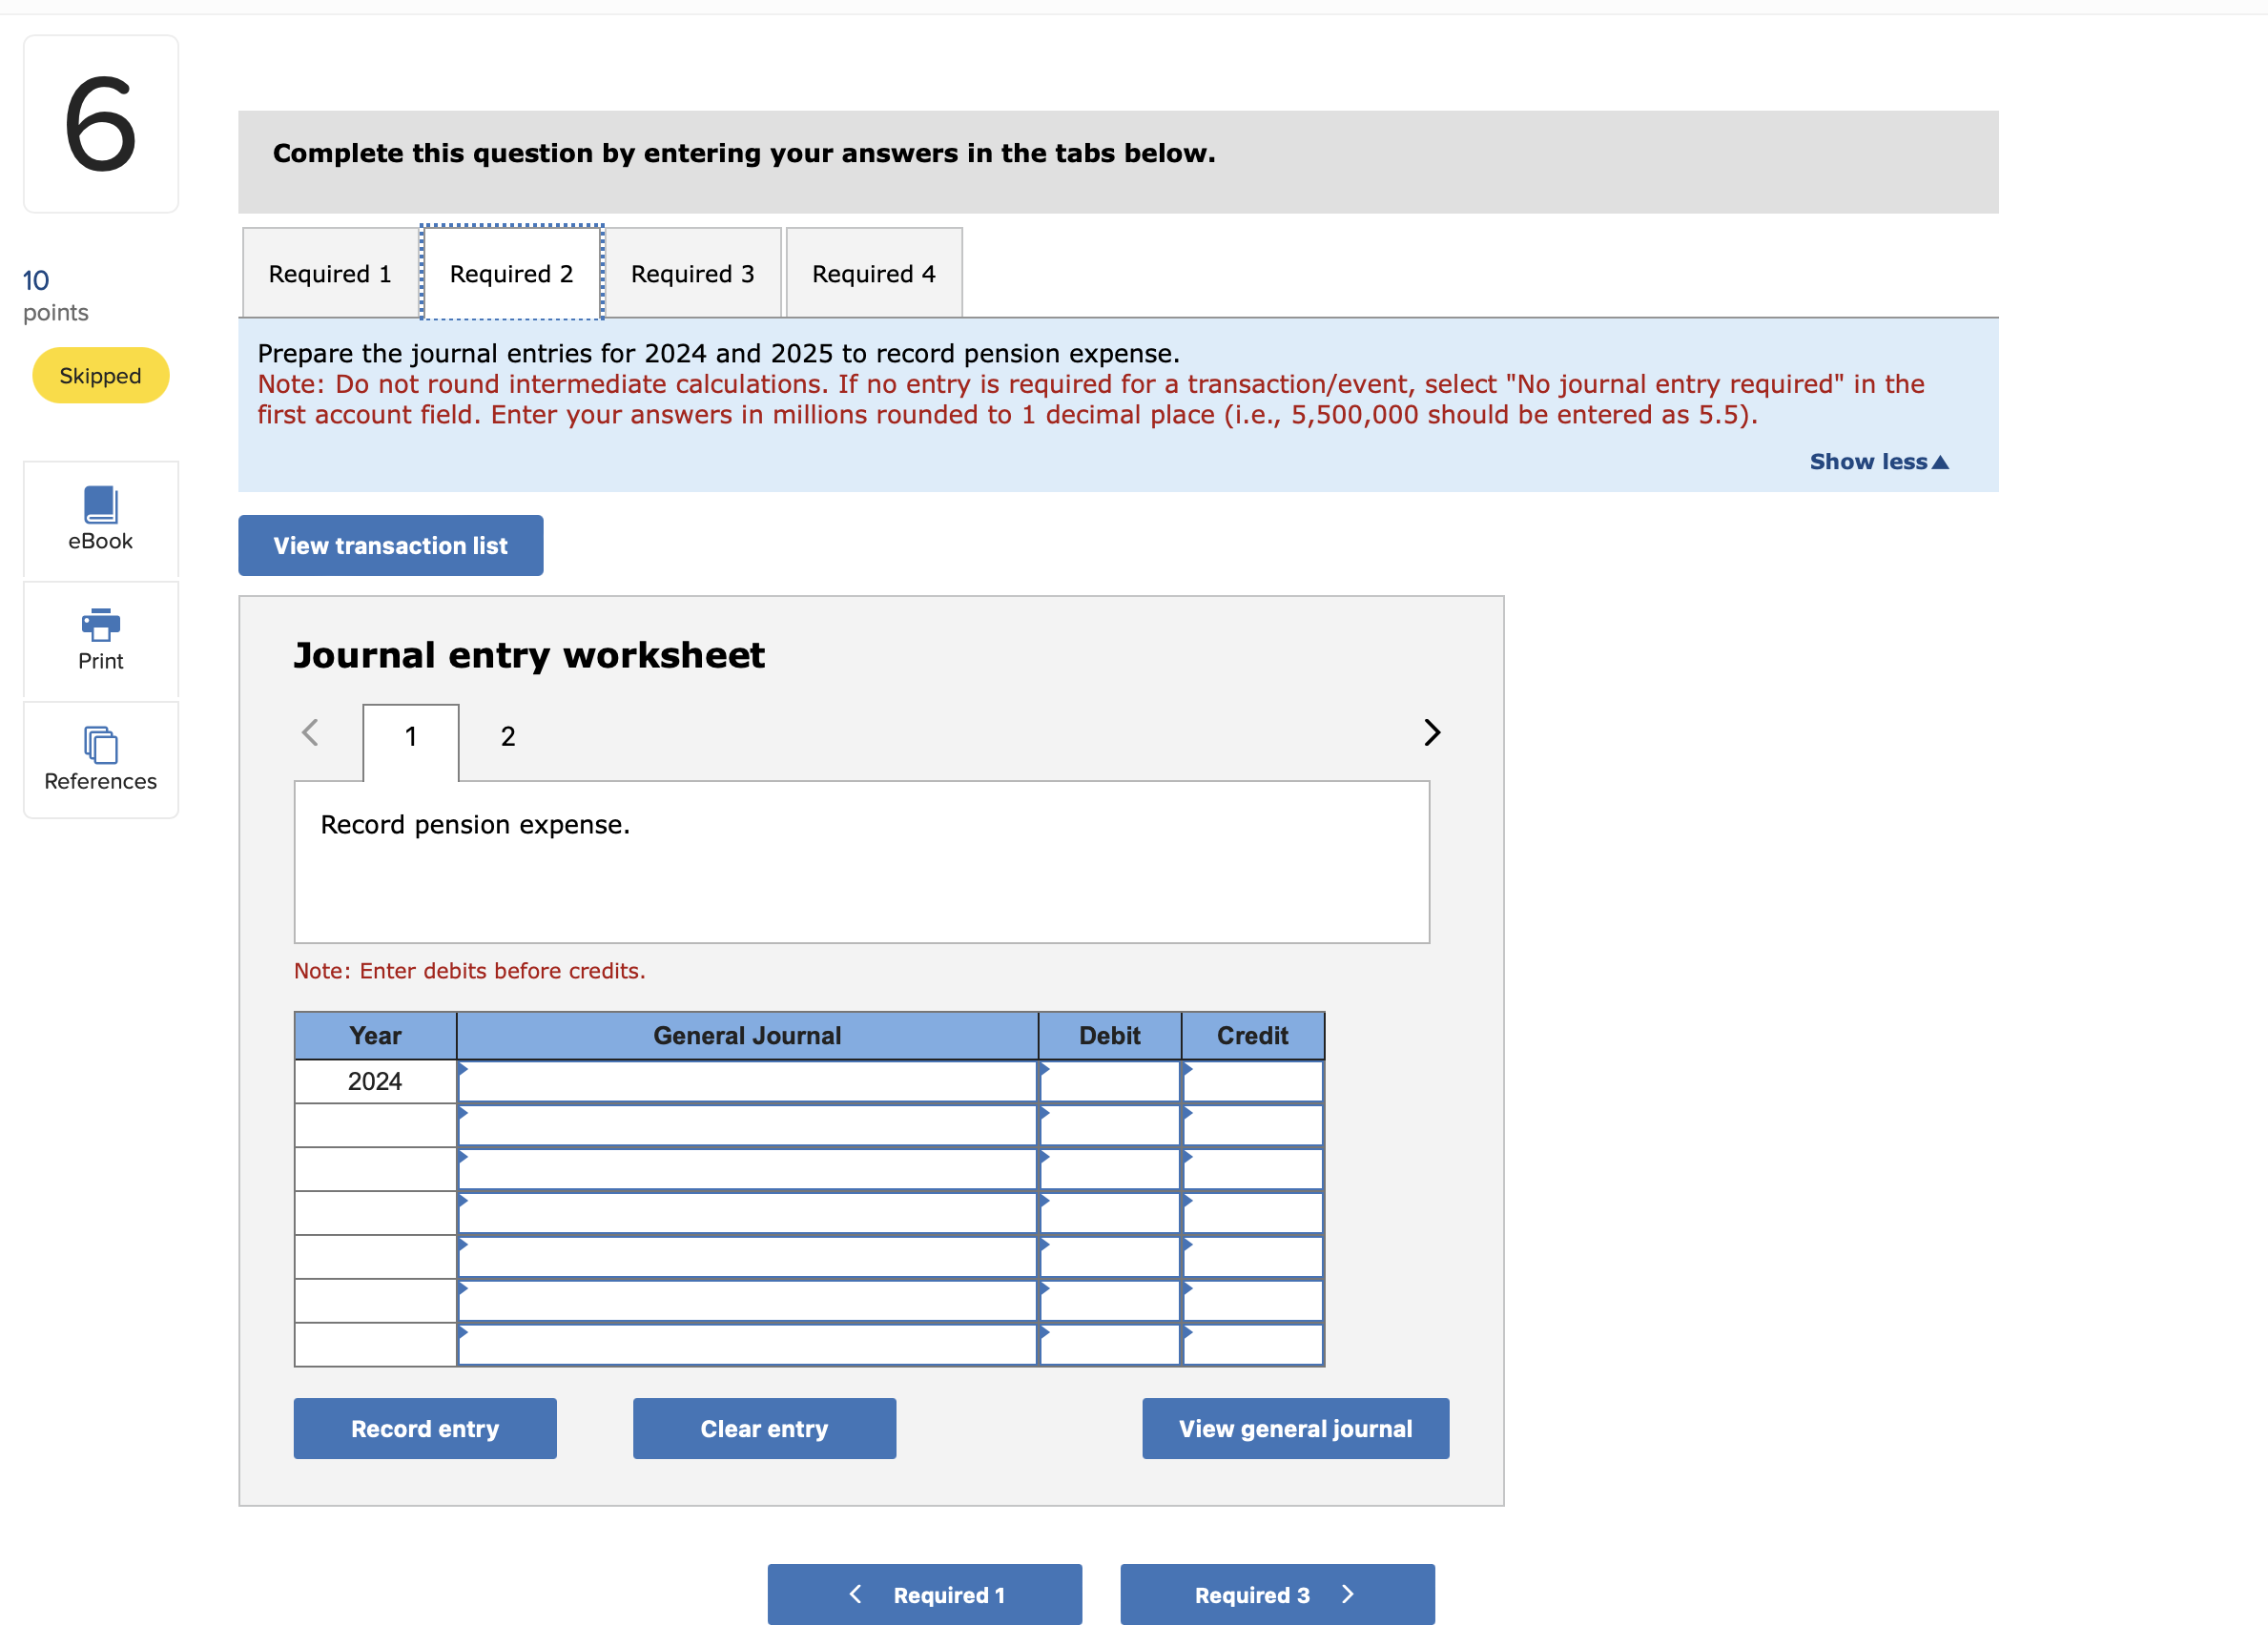2268x1646 pixels.
Task: Switch to Required 3 tab
Action: [692, 273]
